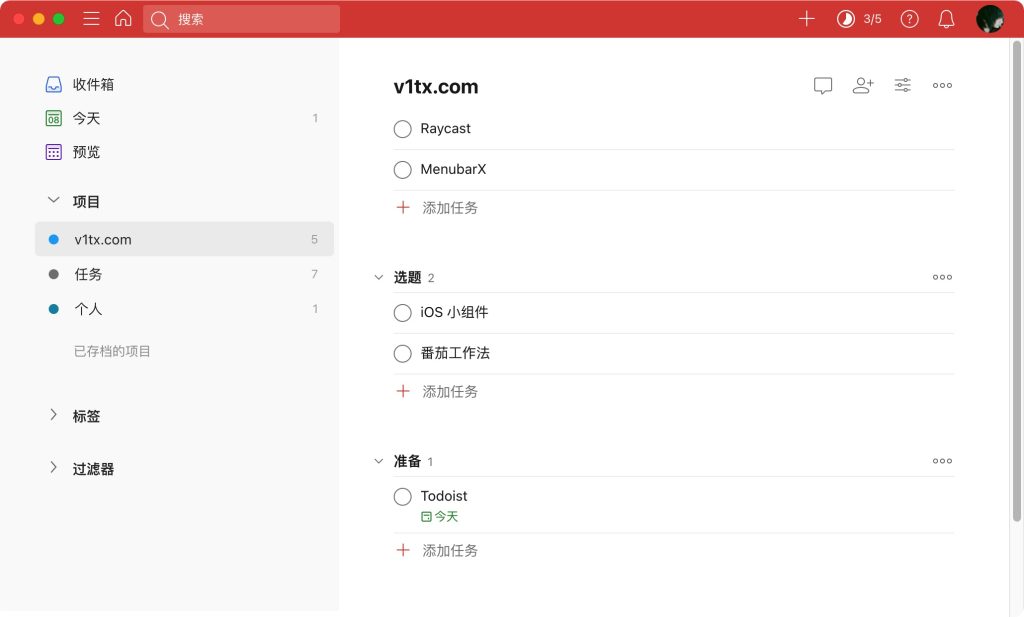This screenshot has height=617, width=1024.
Task: Expand the 标签 labels section
Action: point(54,415)
